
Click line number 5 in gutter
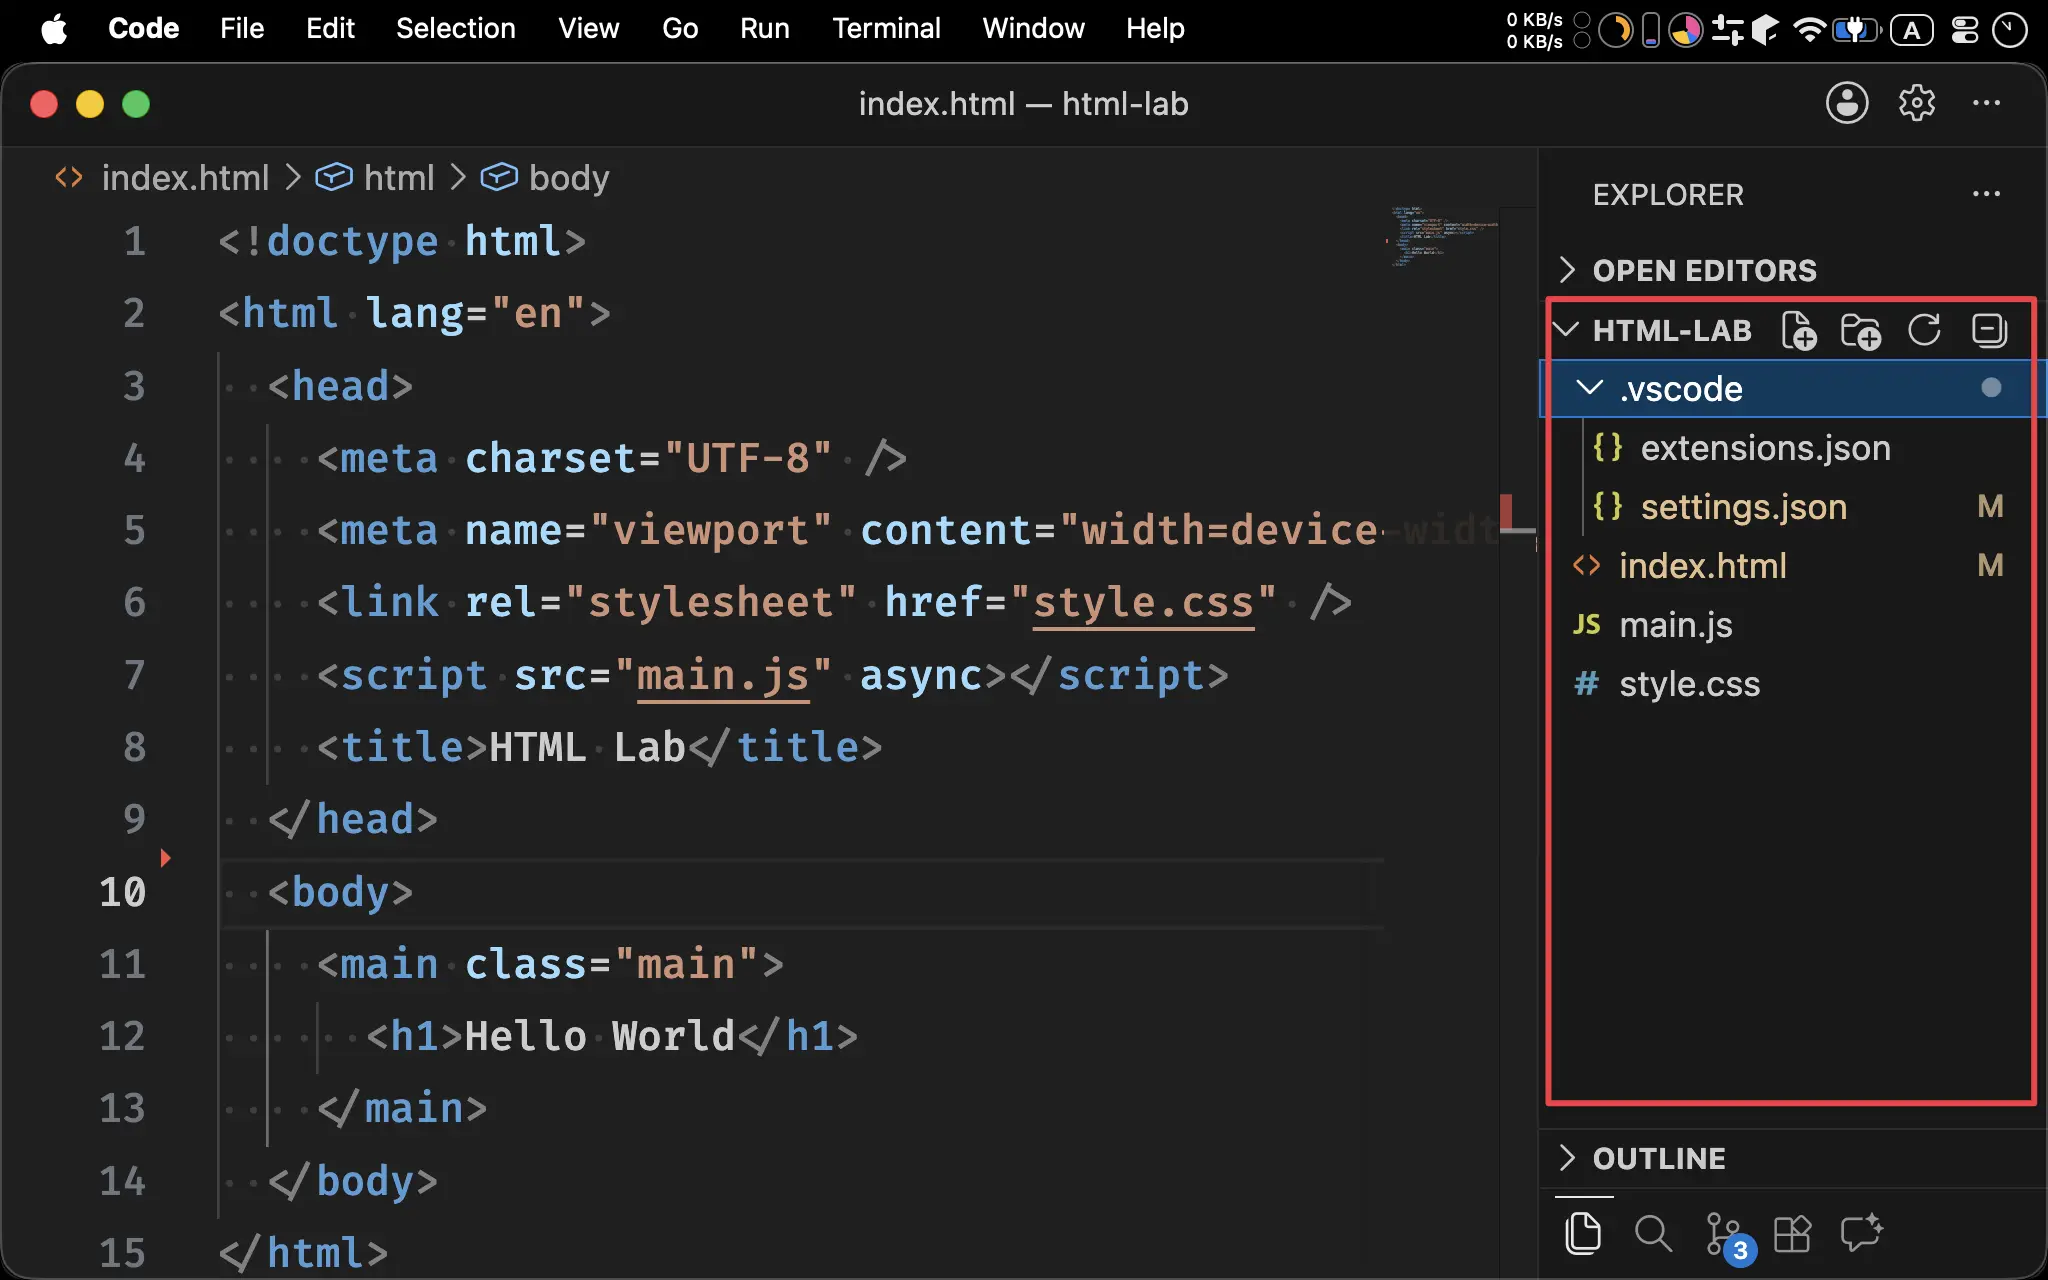point(135,530)
